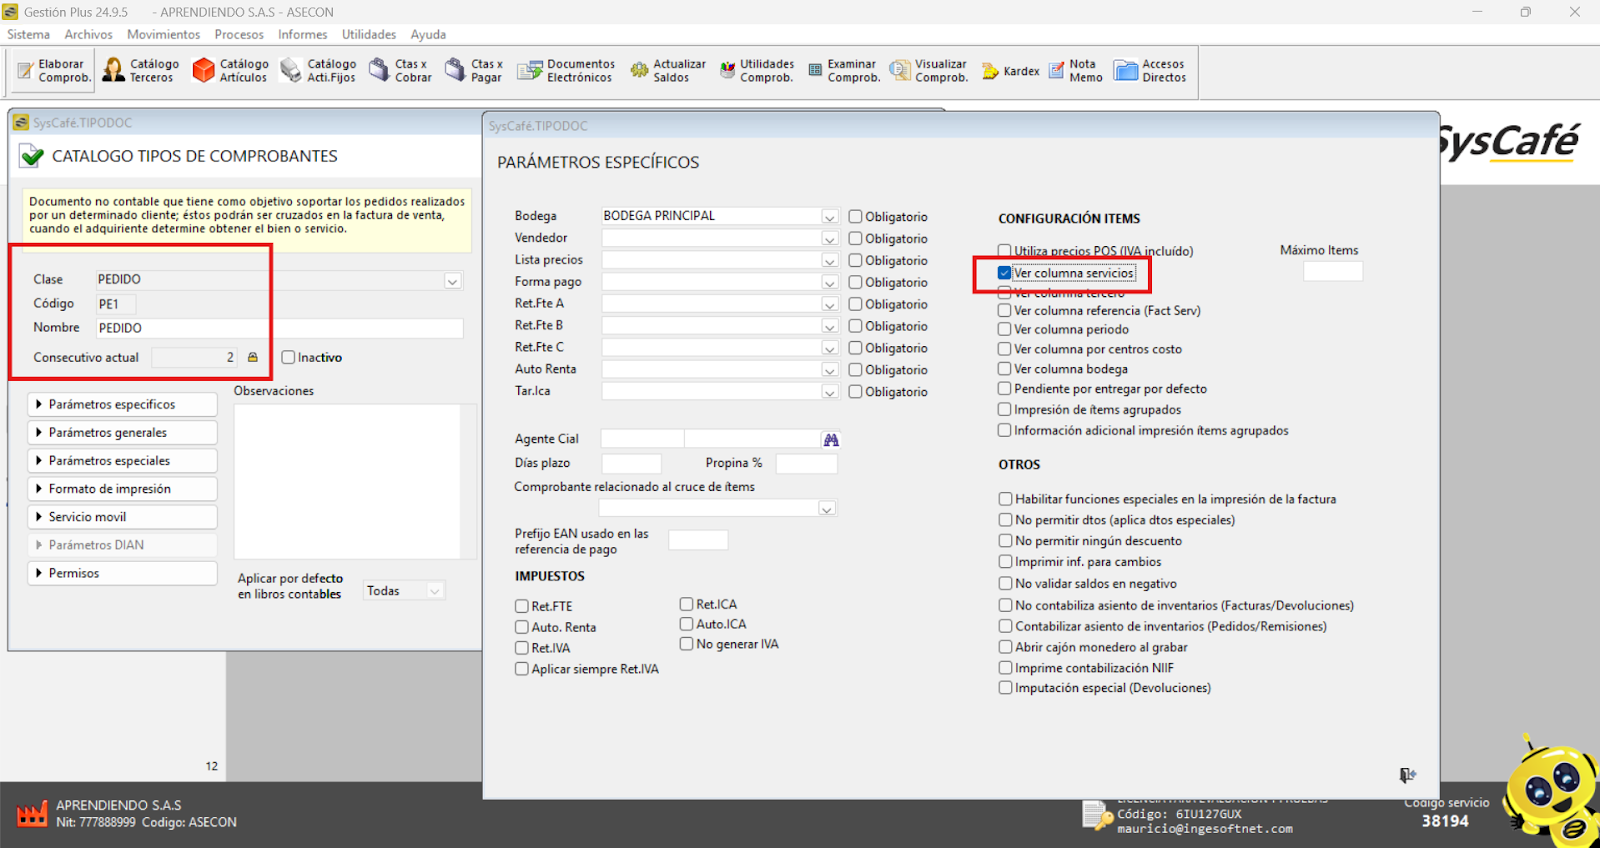Click the lock icon next to Consecutivo actual
Image resolution: width=1600 pixels, height=848 pixels.
(x=253, y=357)
